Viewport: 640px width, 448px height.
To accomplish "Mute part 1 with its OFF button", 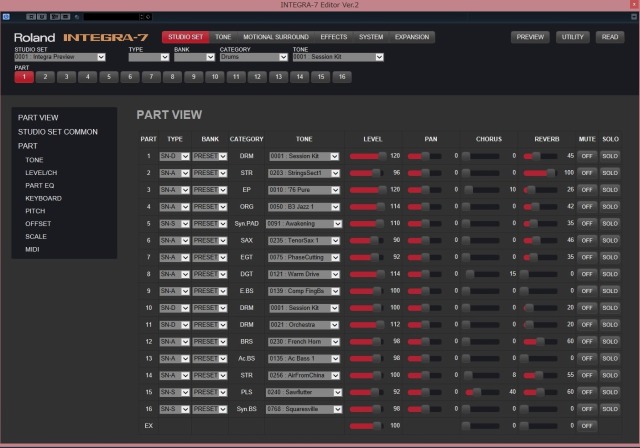I will point(587,156).
